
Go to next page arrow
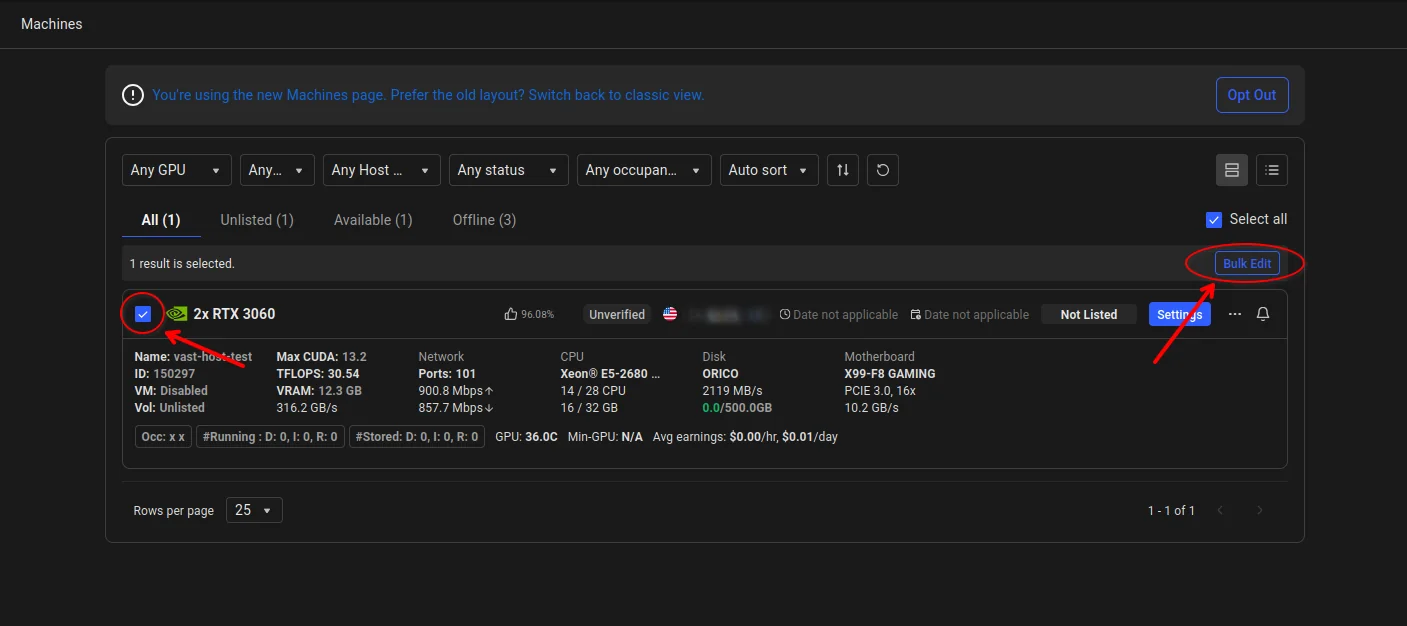(x=1260, y=510)
